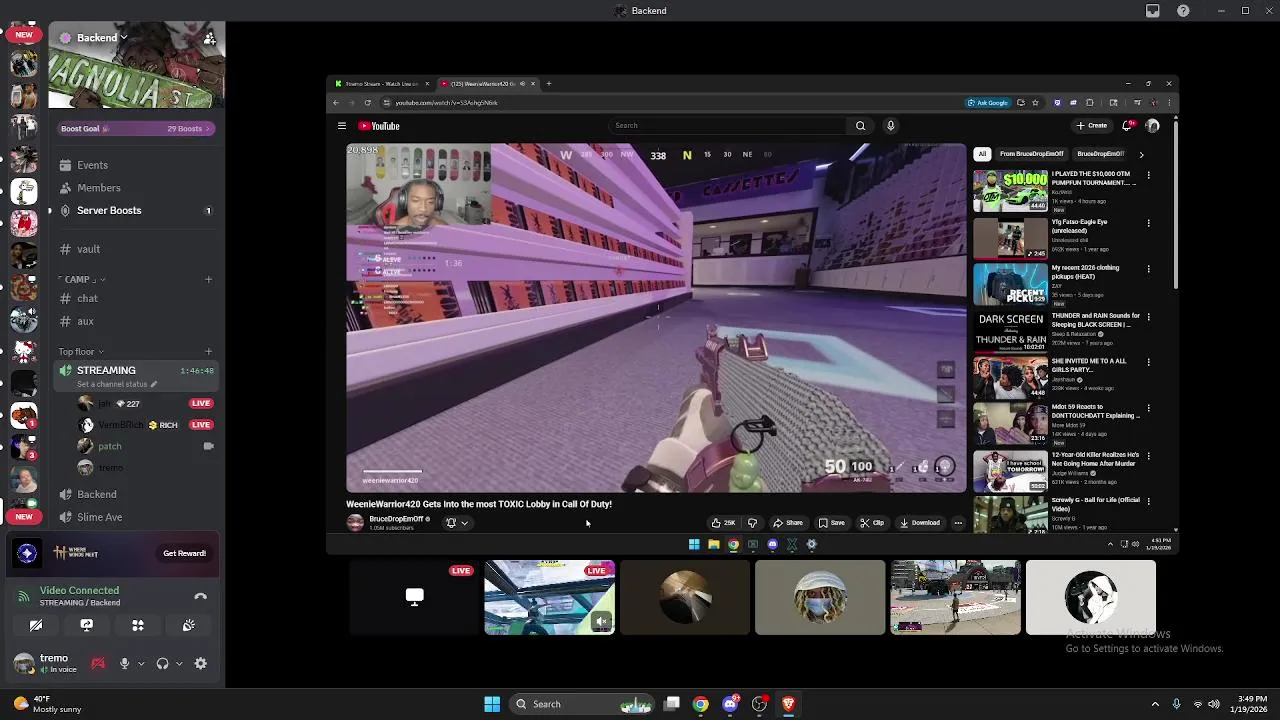Click the YouTube search input field

click(728, 126)
